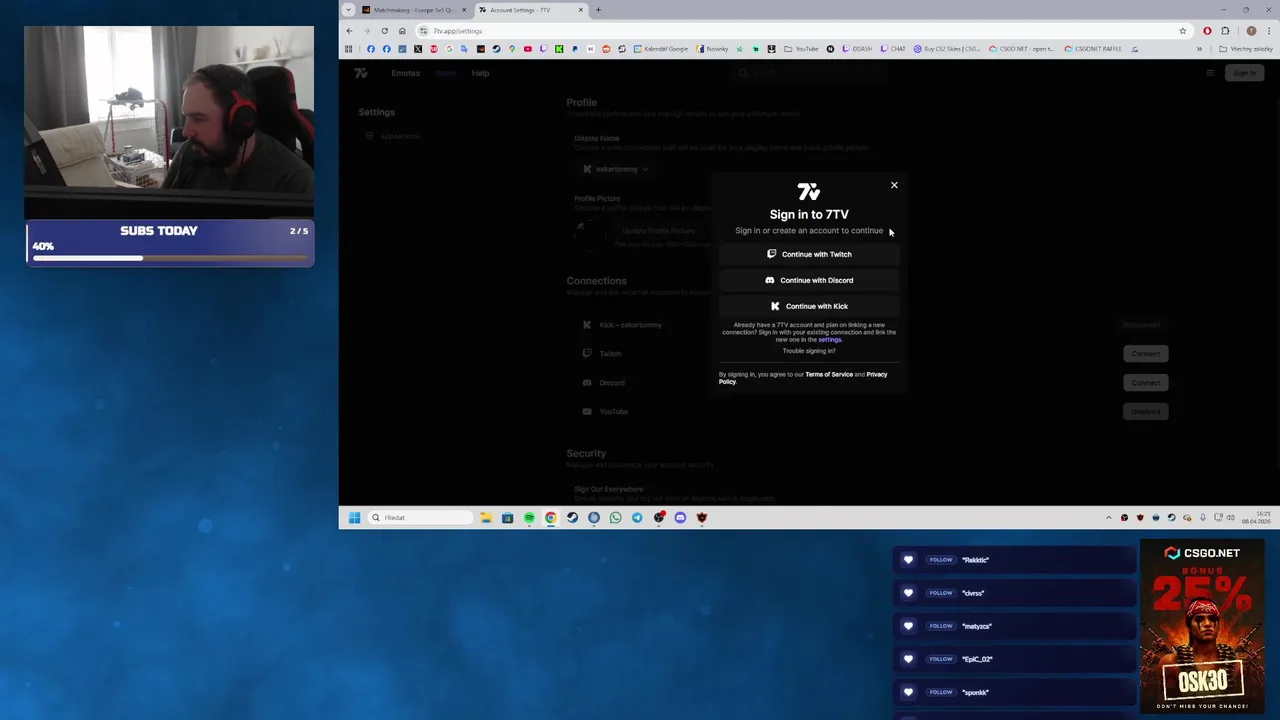This screenshot has width=1280, height=720.
Task: Open CHAT bookmark
Action: click(x=893, y=49)
